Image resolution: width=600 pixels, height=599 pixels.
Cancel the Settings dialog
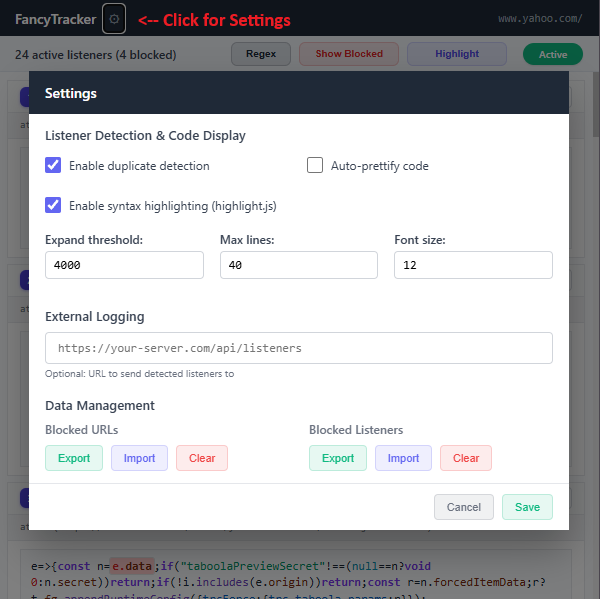coord(464,507)
